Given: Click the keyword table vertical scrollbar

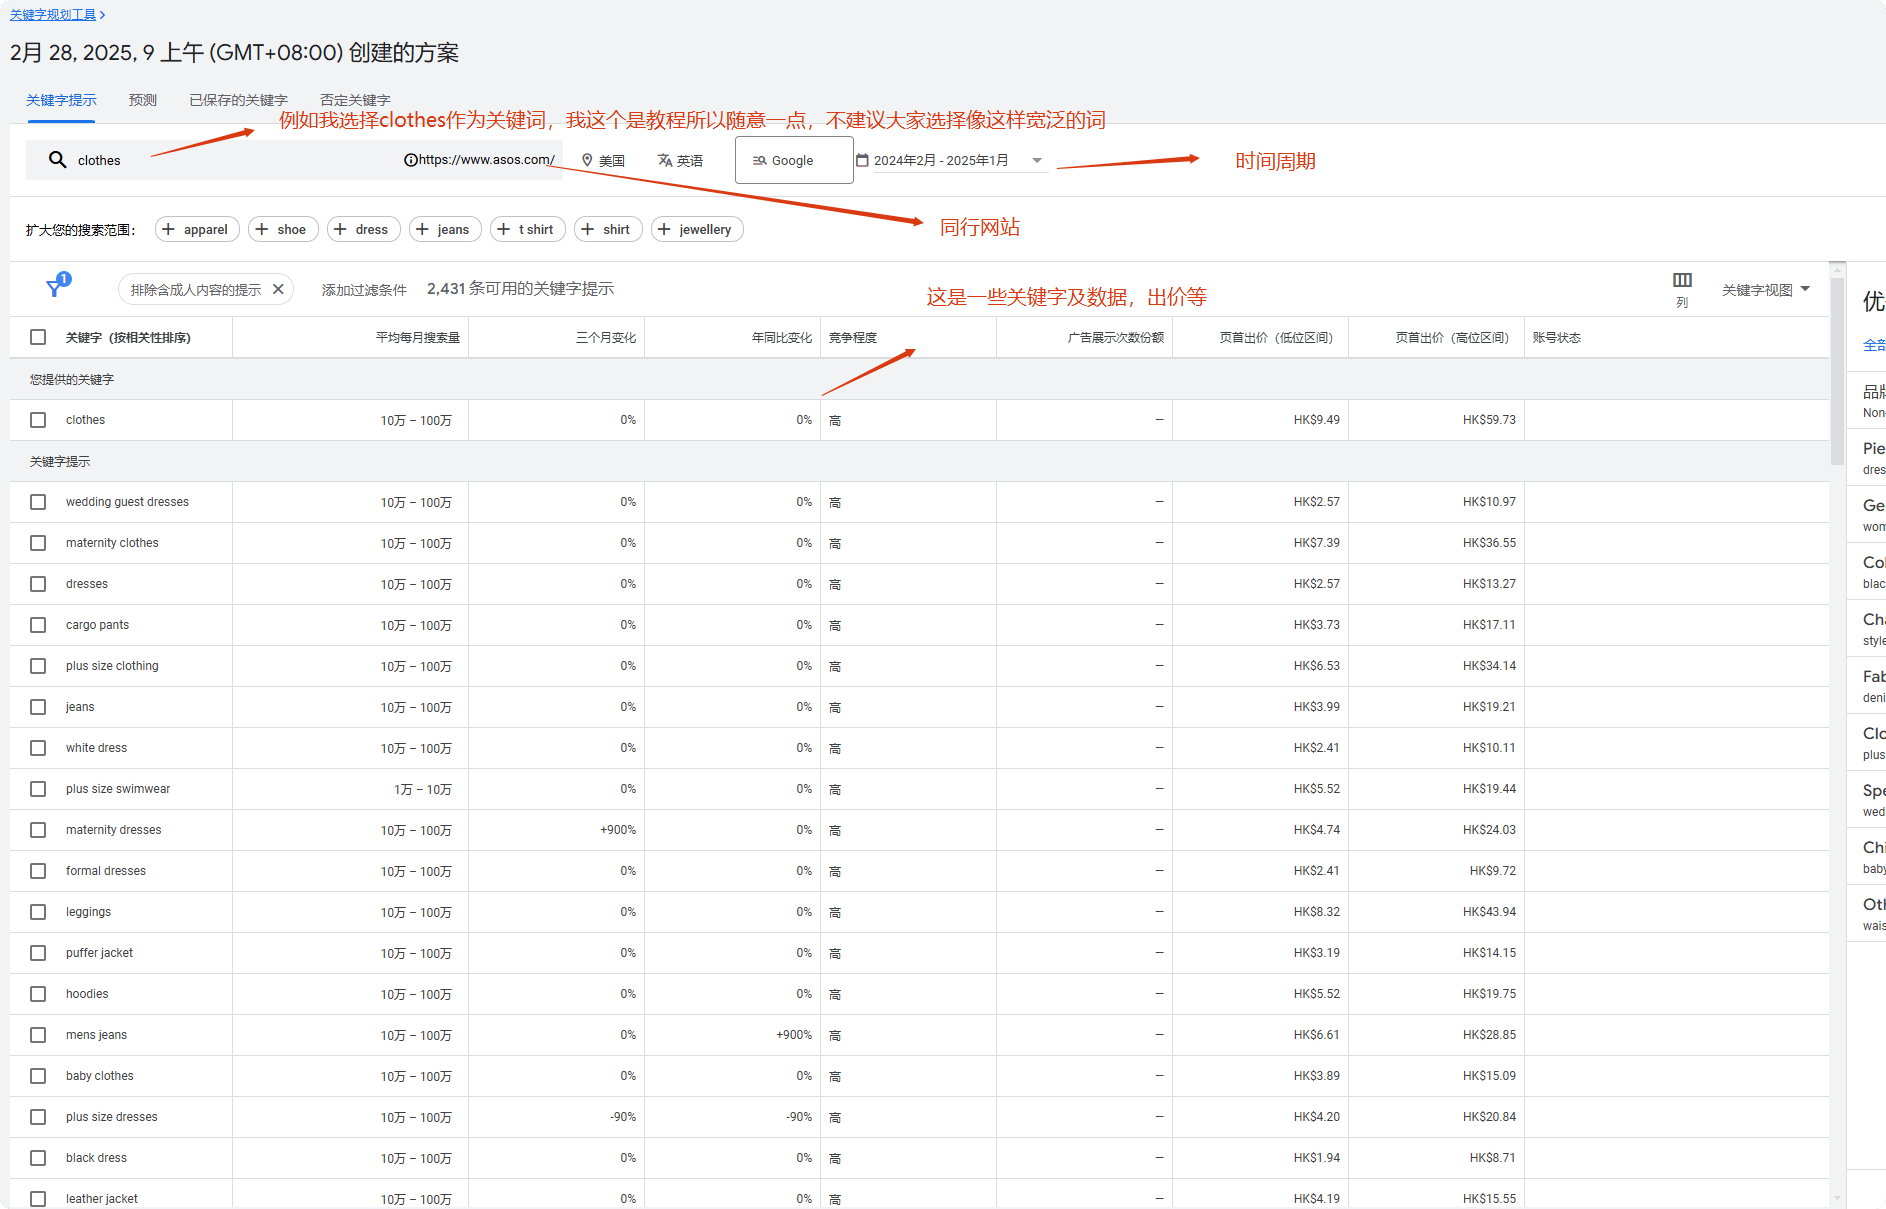Looking at the screenshot, I should tap(1837, 370).
